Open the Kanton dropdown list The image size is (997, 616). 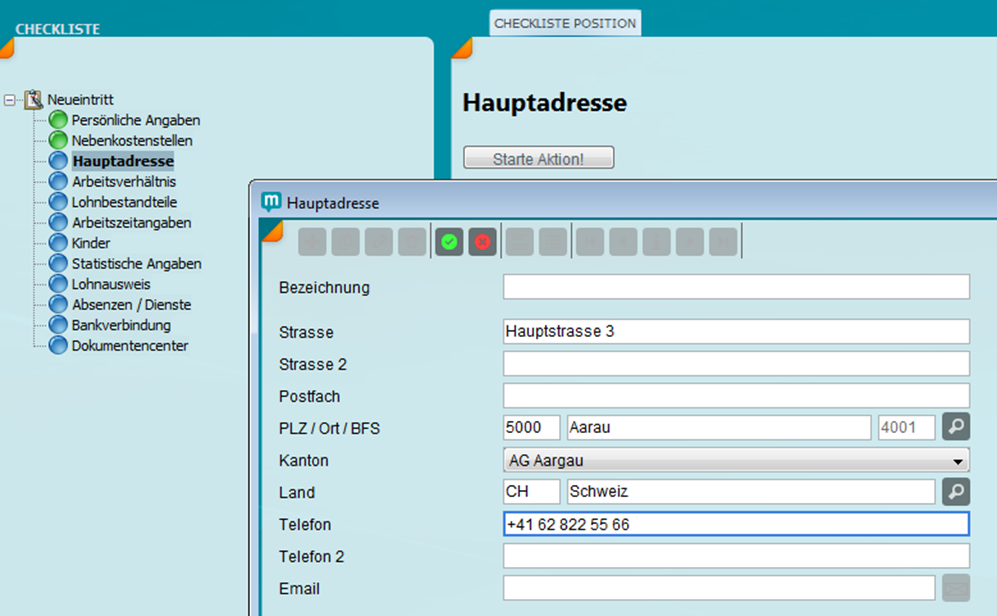(x=959, y=461)
